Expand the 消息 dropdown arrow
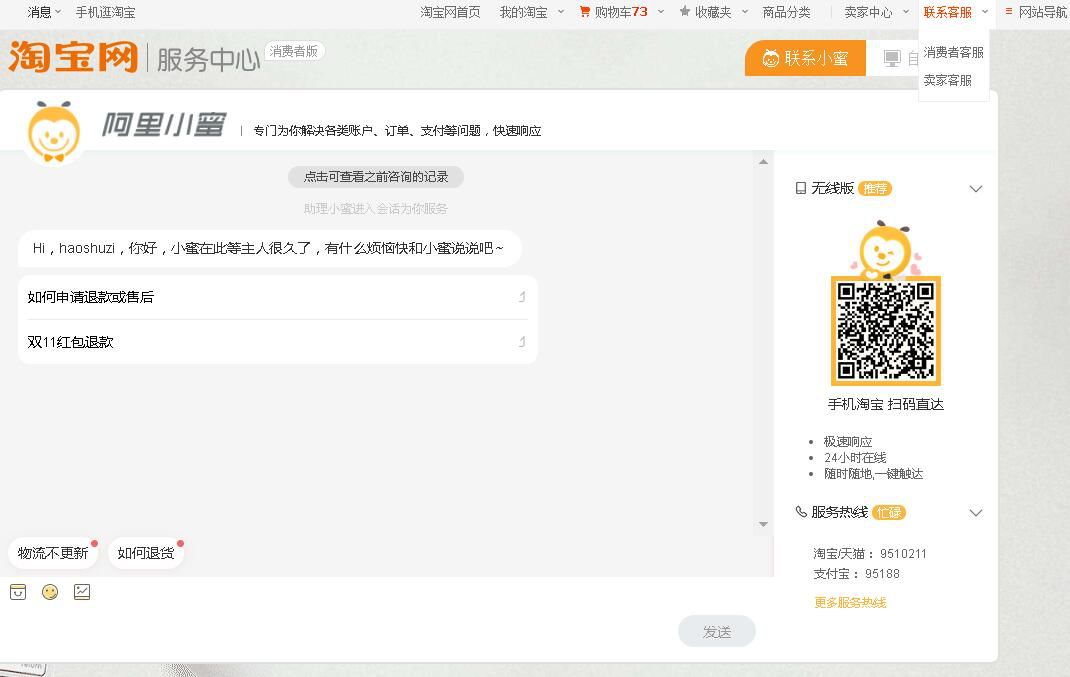The width and height of the screenshot is (1070, 677). click(x=58, y=12)
